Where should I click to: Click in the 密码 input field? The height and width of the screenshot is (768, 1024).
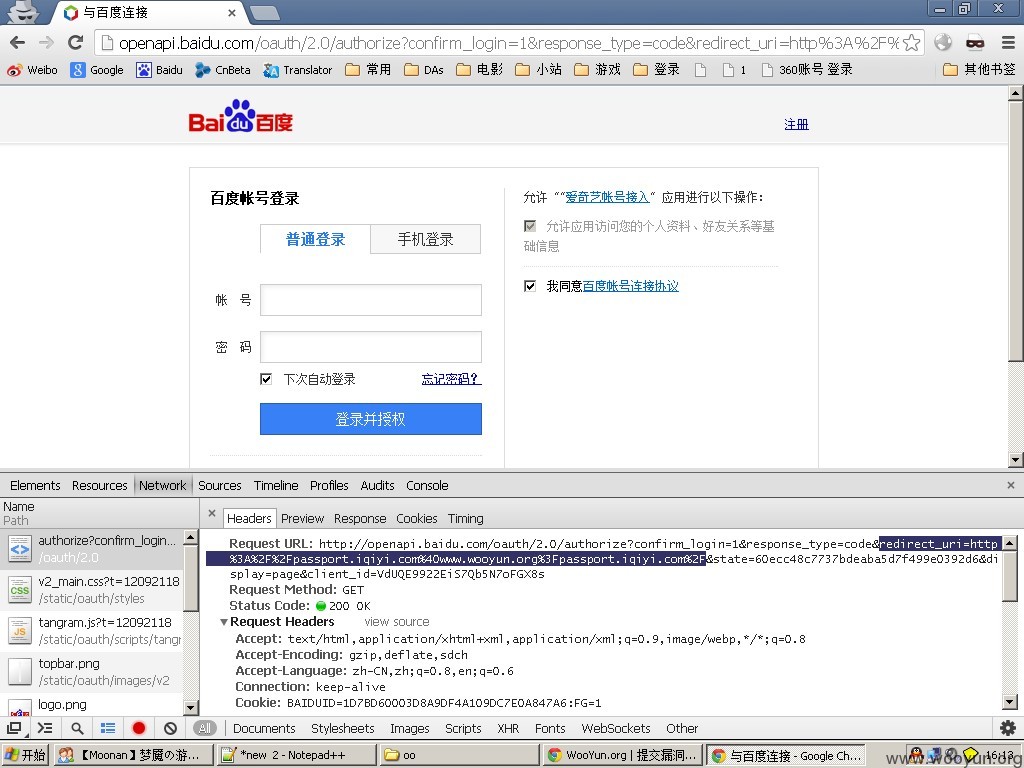tap(370, 347)
